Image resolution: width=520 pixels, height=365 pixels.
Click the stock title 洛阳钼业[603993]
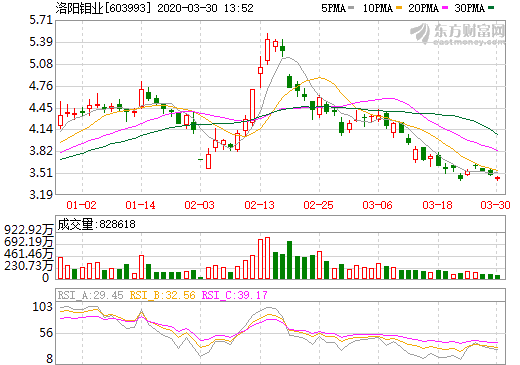[104, 8]
